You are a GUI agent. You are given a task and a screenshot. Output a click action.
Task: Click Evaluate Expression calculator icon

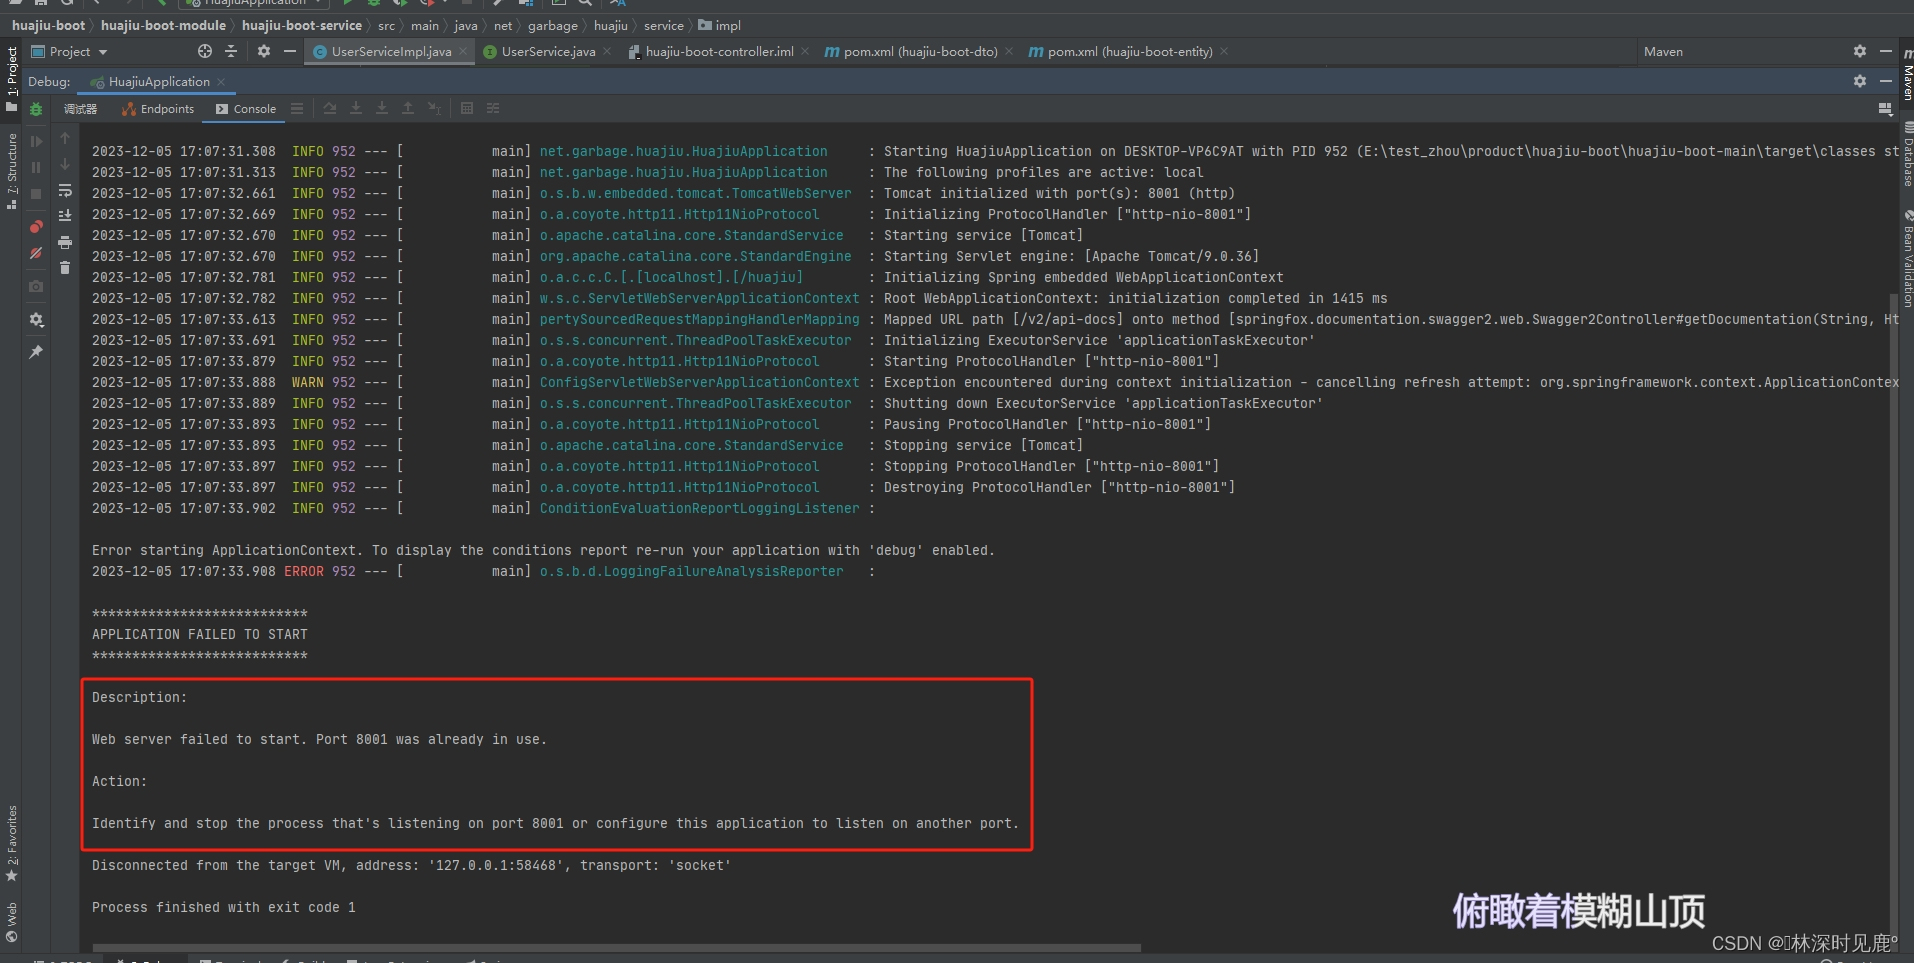(467, 108)
